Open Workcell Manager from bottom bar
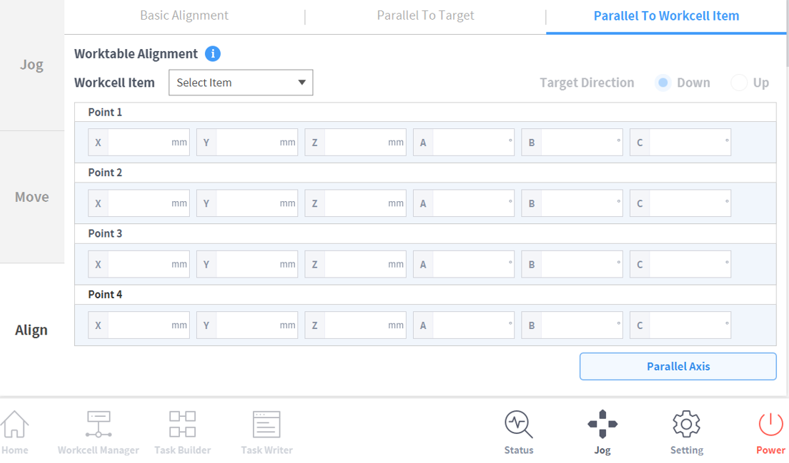The image size is (789, 463). [x=99, y=424]
